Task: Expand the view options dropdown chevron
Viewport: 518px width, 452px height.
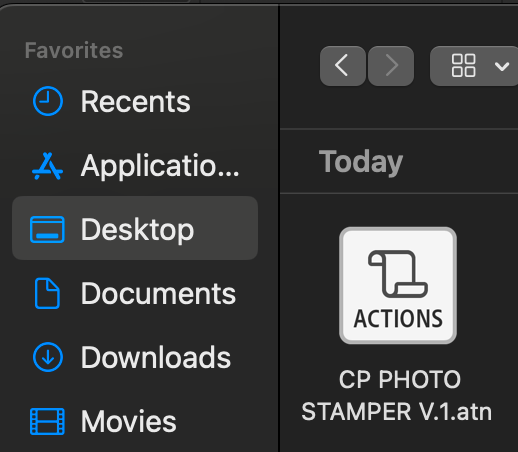Action: pos(502,66)
